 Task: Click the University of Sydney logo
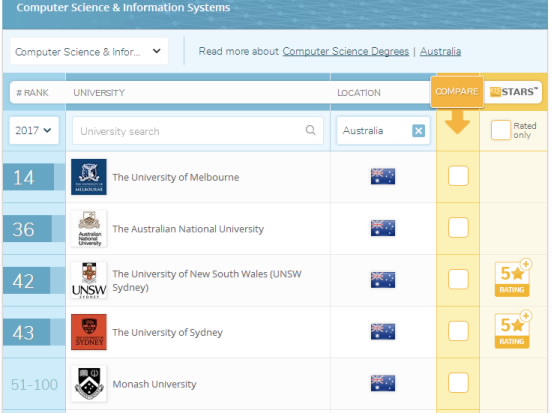(89, 332)
